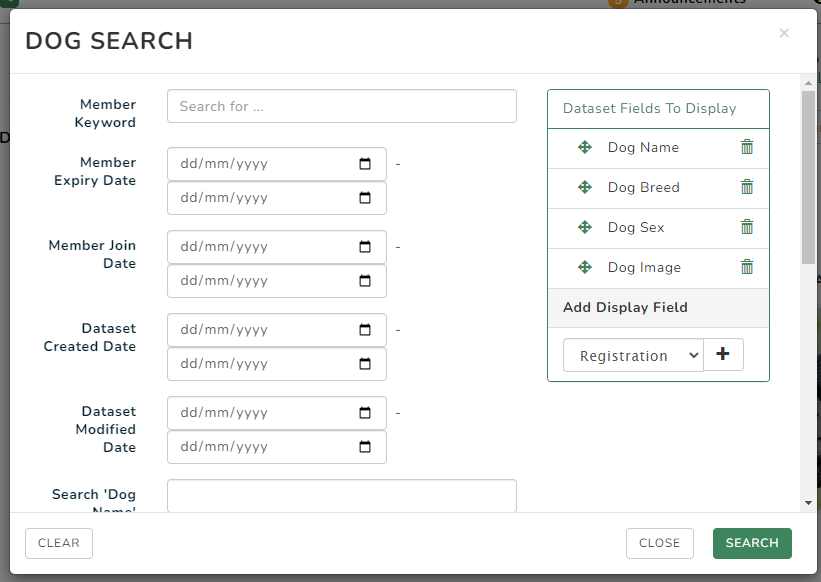Screen dimensions: 821x582
Task: Click the scrollbar down arrow
Action: tap(808, 503)
